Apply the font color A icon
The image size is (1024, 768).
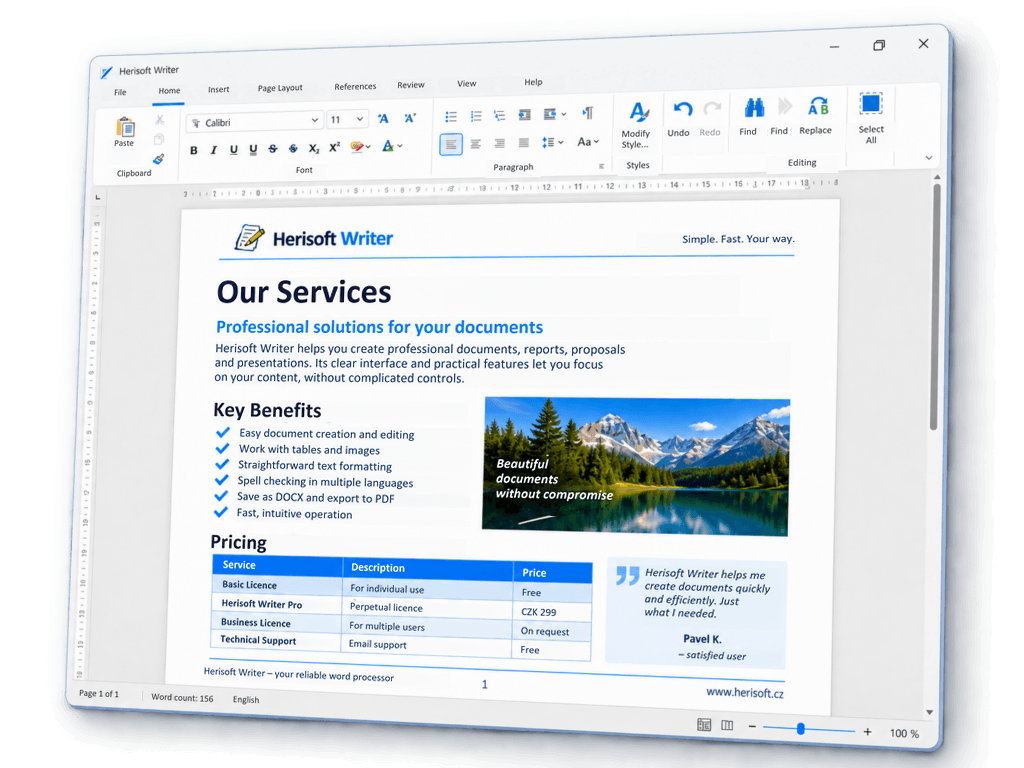click(x=388, y=146)
